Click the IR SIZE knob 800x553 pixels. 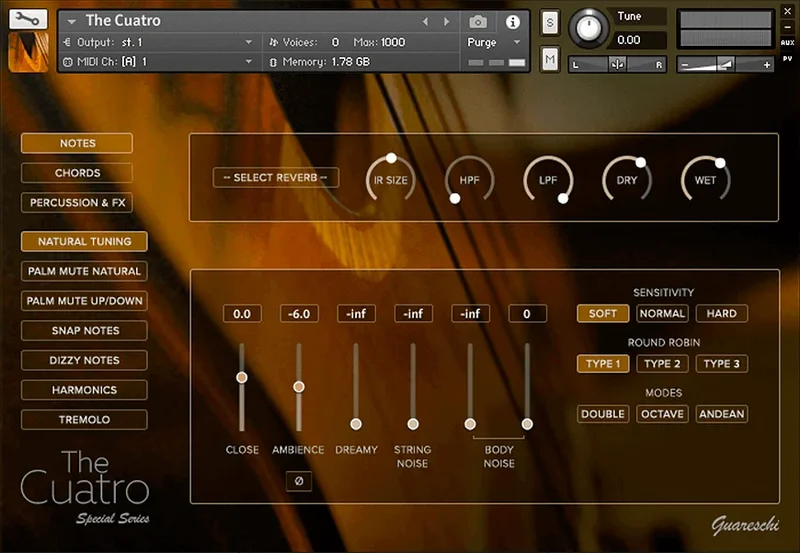pyautogui.click(x=391, y=180)
